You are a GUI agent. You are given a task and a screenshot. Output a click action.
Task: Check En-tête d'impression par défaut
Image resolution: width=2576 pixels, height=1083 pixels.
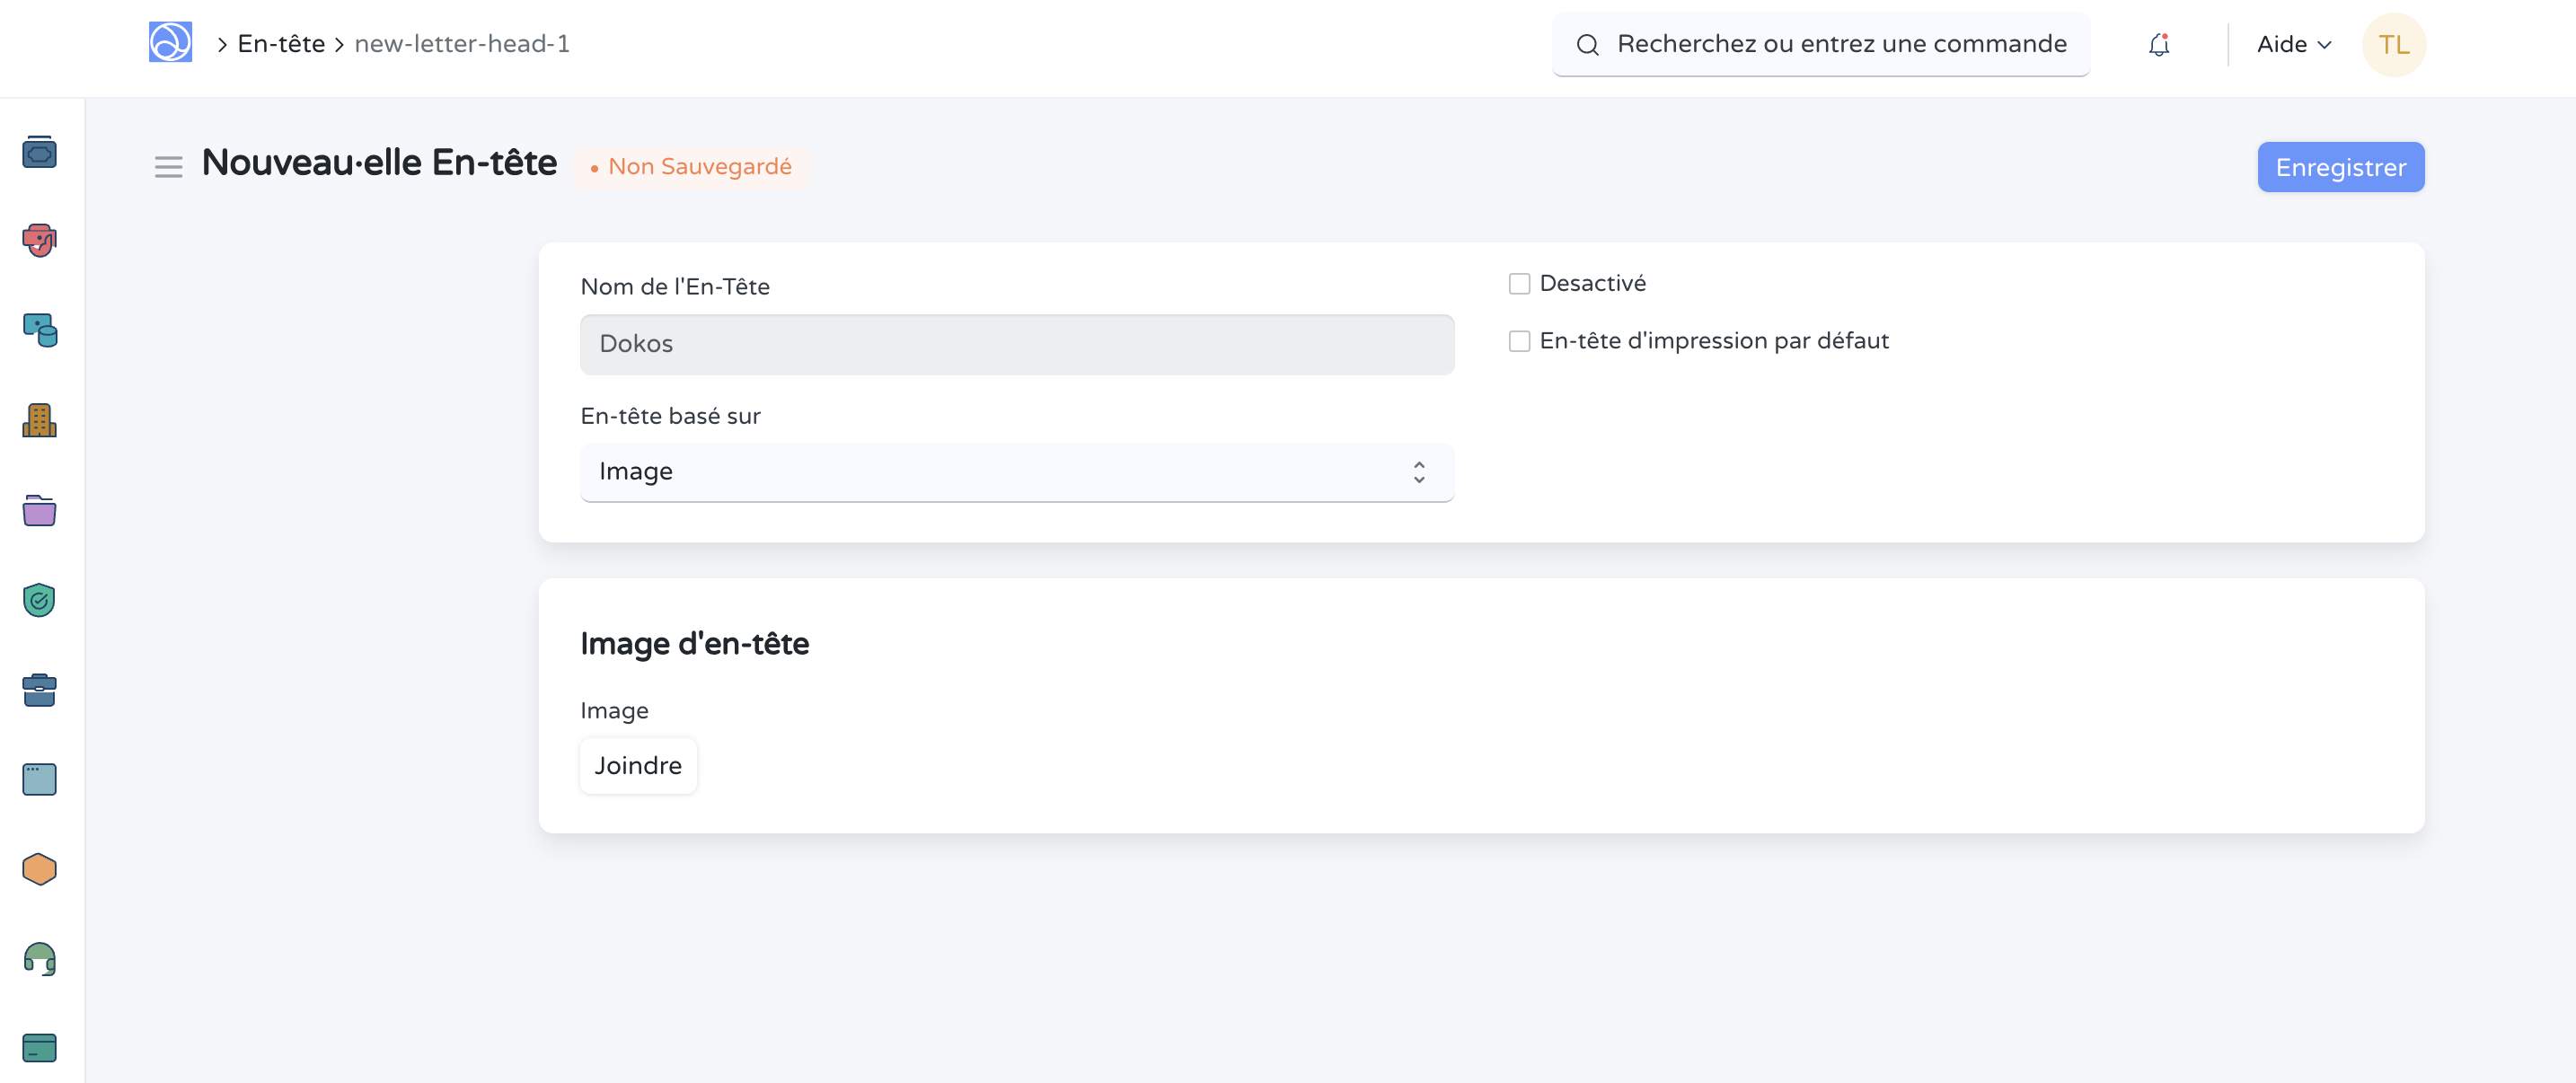1519,341
